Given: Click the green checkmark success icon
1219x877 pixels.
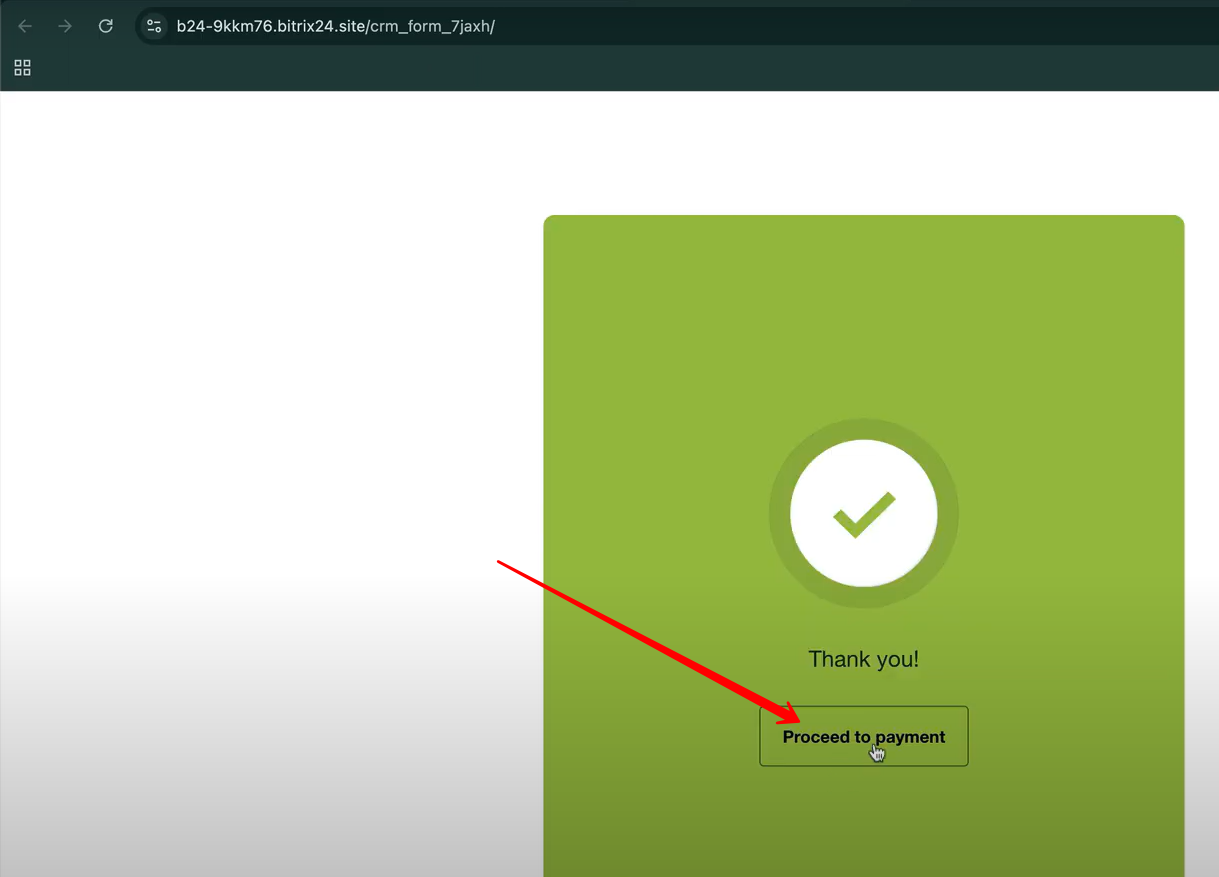Looking at the screenshot, I should pos(863,514).
